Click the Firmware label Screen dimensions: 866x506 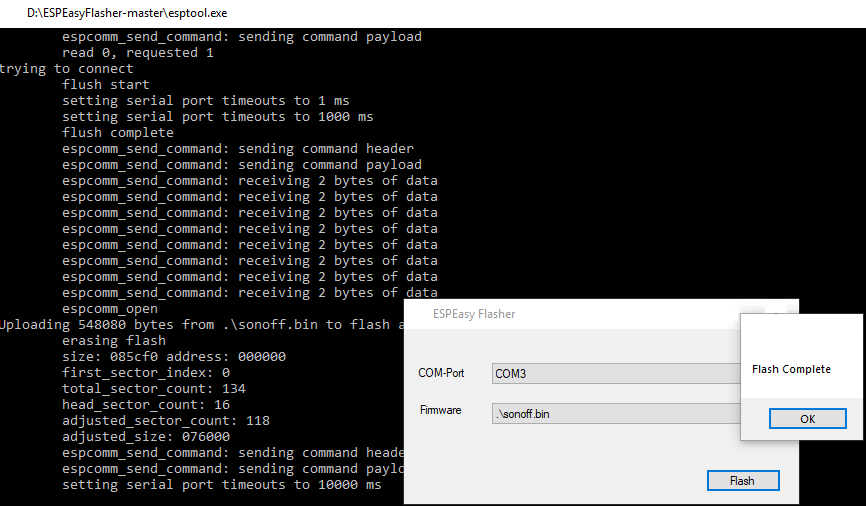440,410
